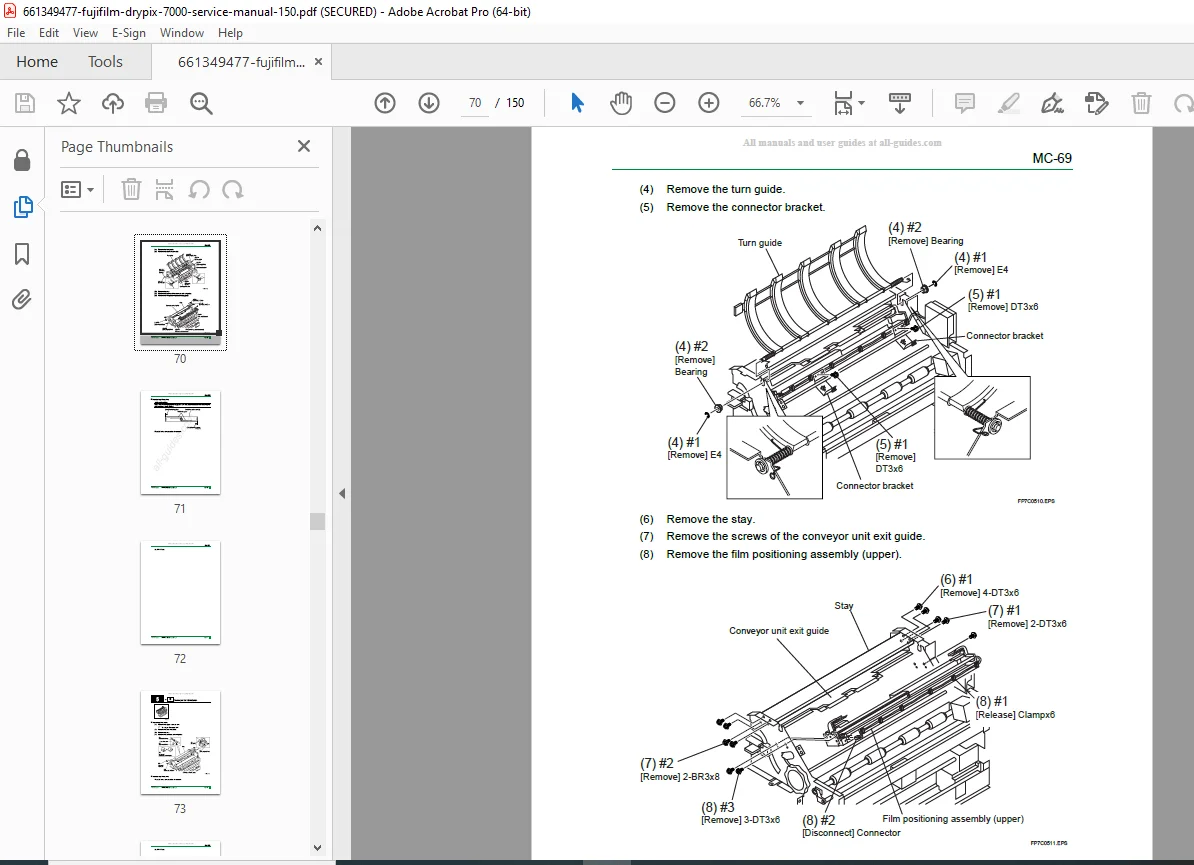Screen dimensions: 1194x865
Task: Click the cloud upload share icon
Action: (113, 103)
